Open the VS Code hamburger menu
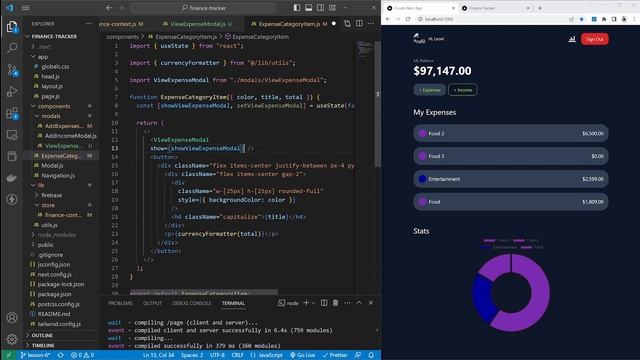The width and height of the screenshot is (640, 360). pos(25,8)
